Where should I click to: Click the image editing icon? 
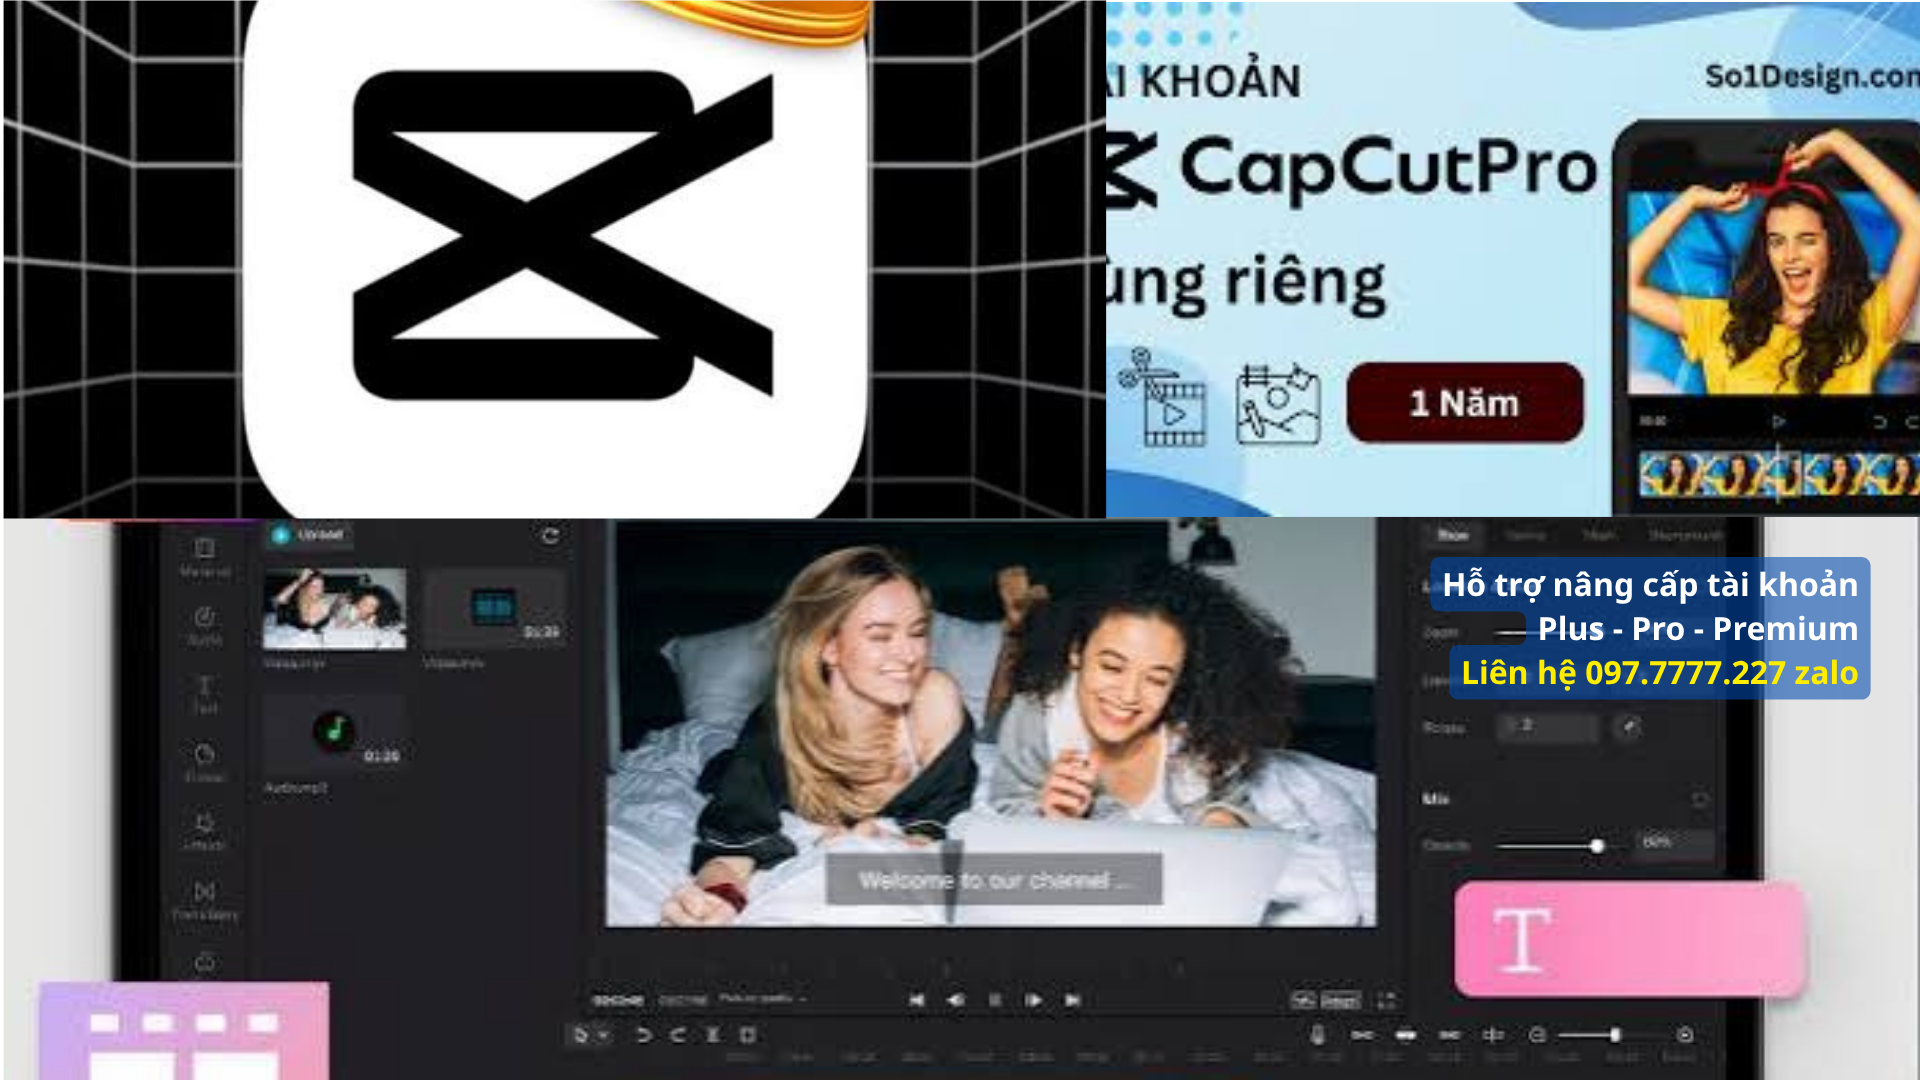pyautogui.click(x=1277, y=404)
